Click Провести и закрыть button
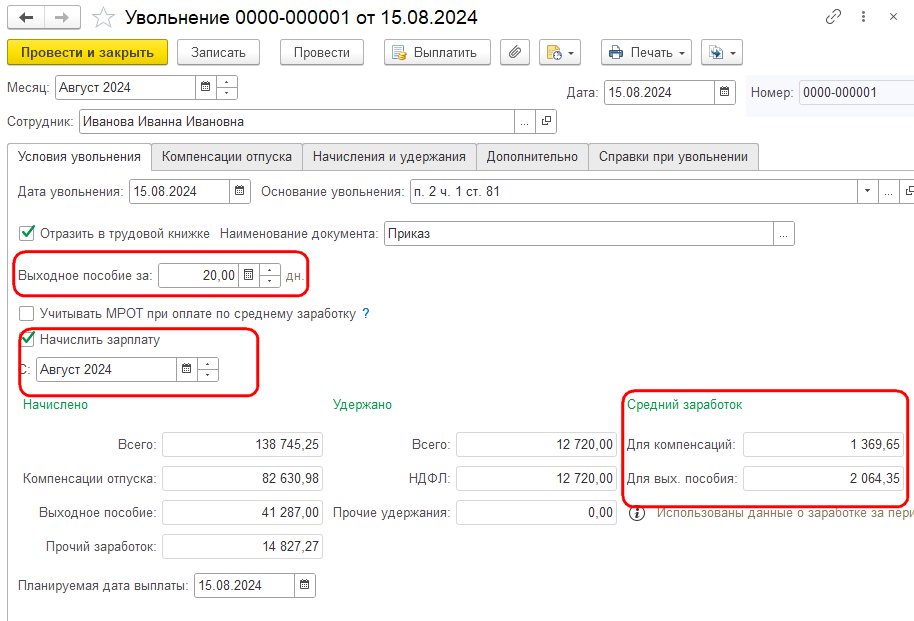 pos(87,52)
